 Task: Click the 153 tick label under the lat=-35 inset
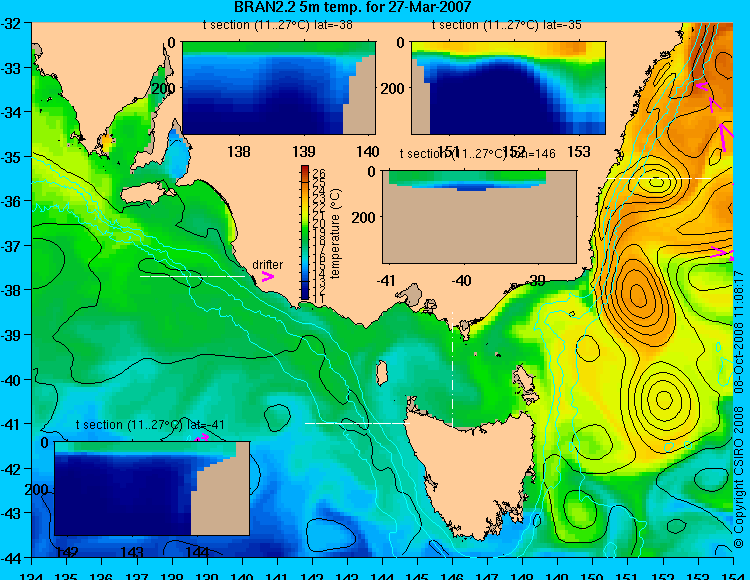[x=579, y=152]
